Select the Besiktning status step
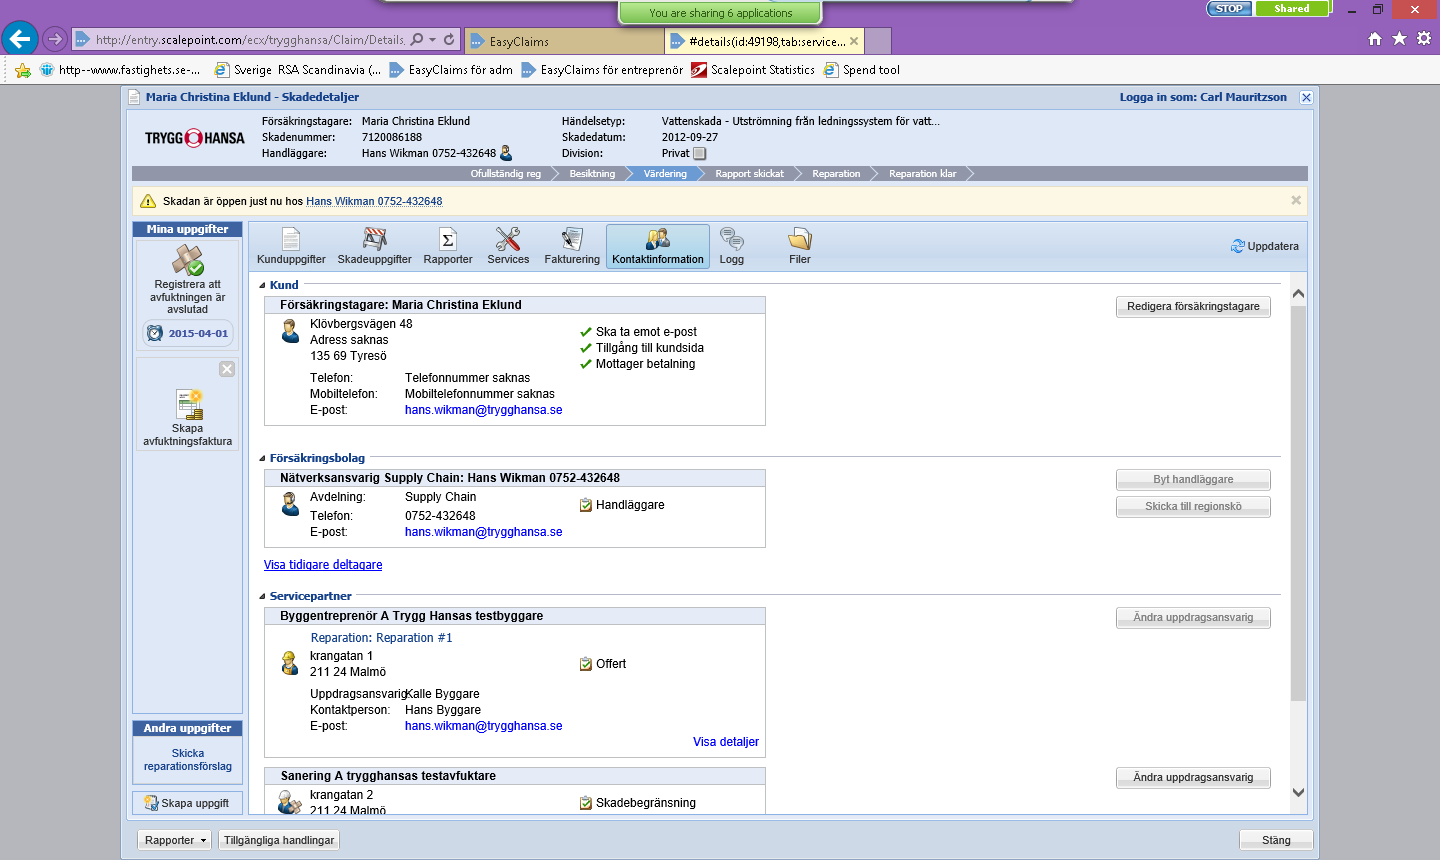The height and width of the screenshot is (860, 1440). [x=592, y=174]
